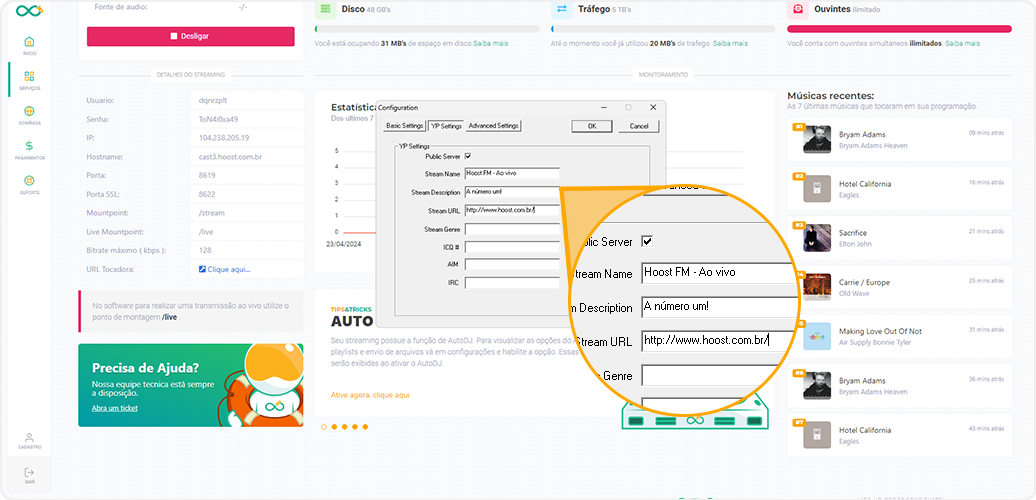
Task: Select the last carousel dot
Action: tap(365, 427)
